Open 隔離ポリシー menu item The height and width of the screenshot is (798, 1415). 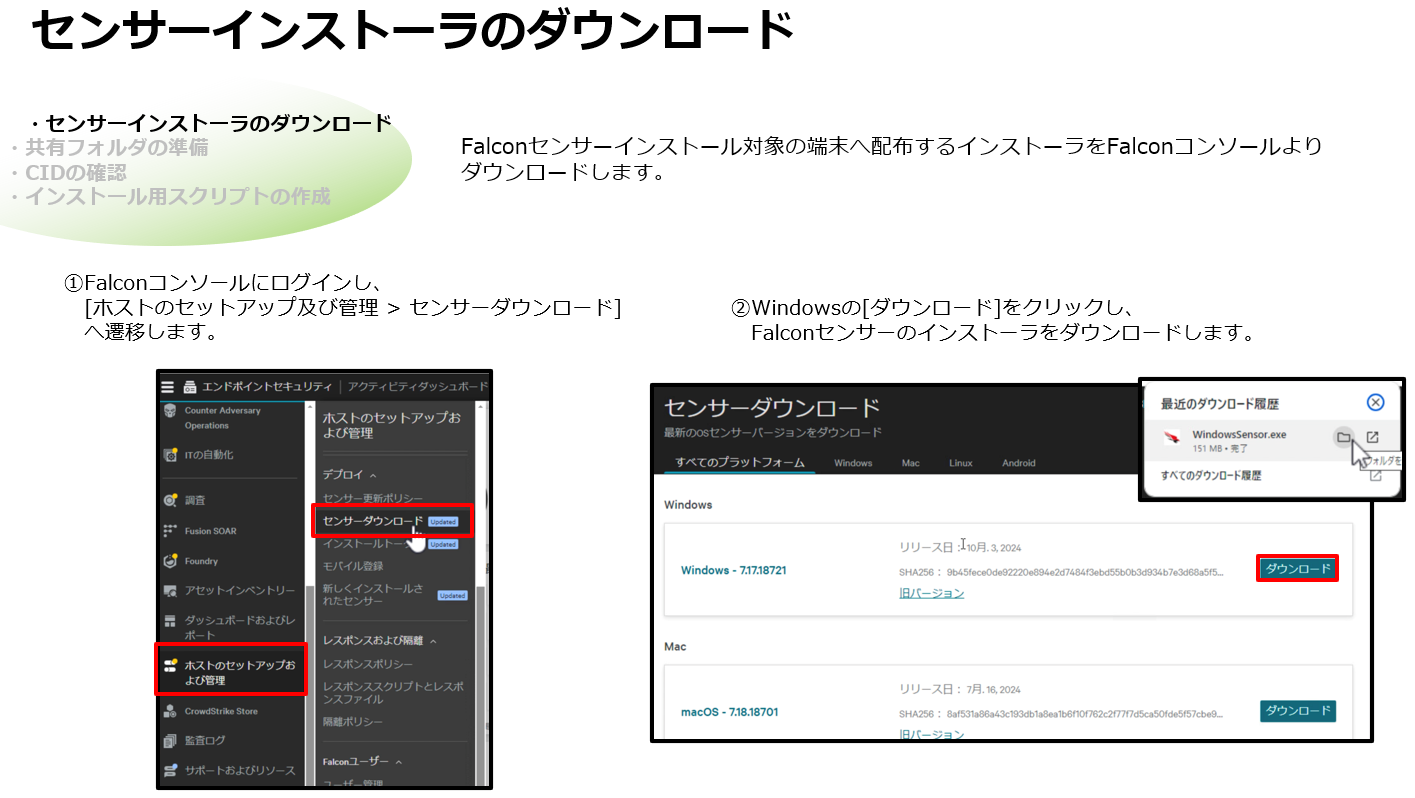click(x=353, y=722)
